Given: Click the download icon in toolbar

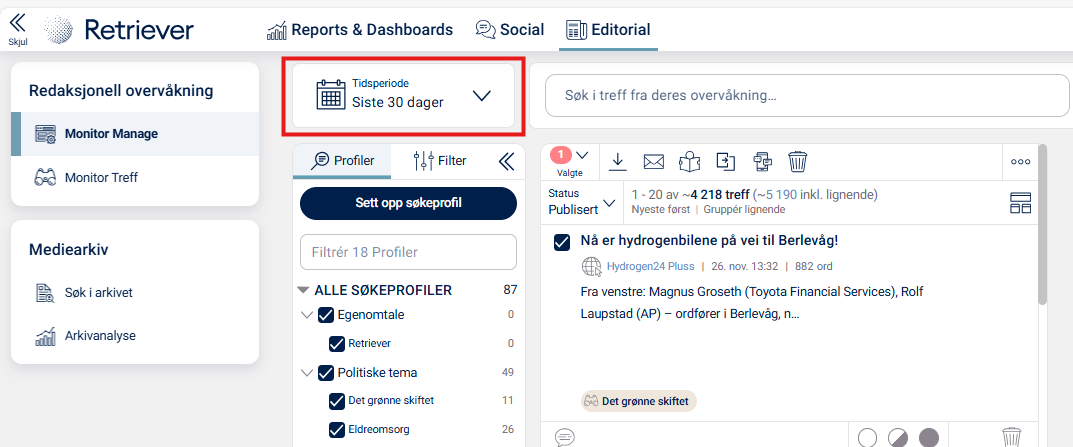Looking at the screenshot, I should click(x=618, y=162).
